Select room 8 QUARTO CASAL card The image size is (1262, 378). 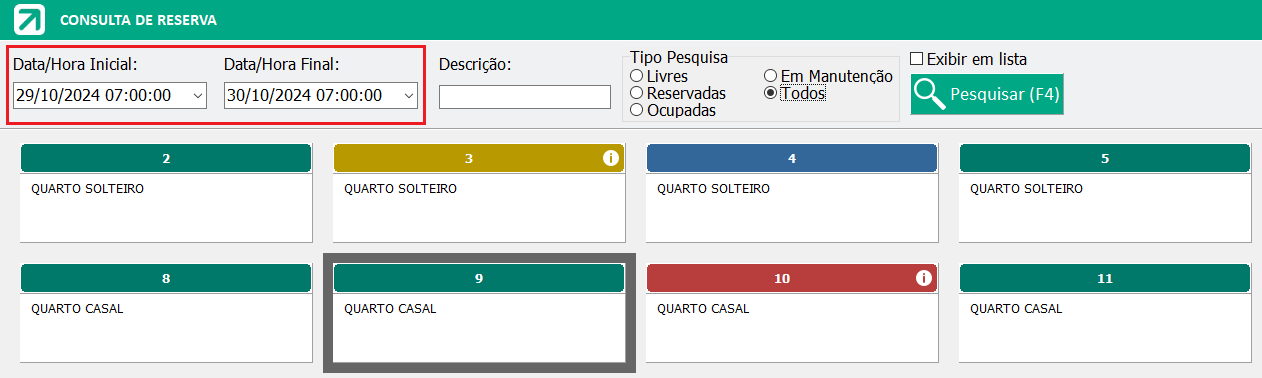pos(166,313)
